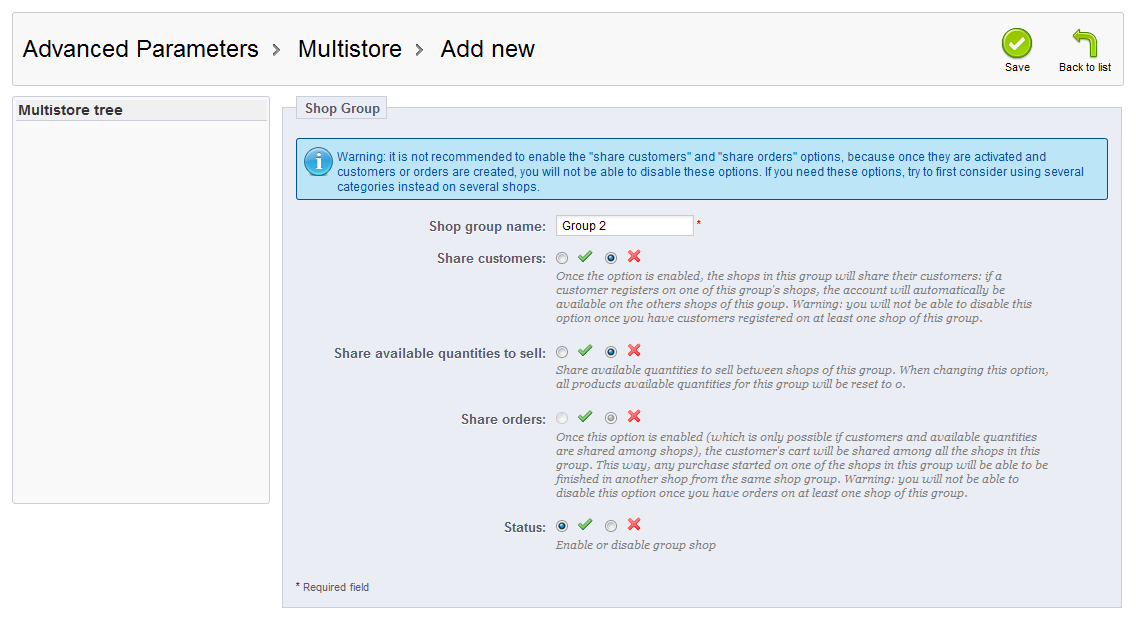Click the Advanced Parameters breadcrumb

tap(141, 49)
